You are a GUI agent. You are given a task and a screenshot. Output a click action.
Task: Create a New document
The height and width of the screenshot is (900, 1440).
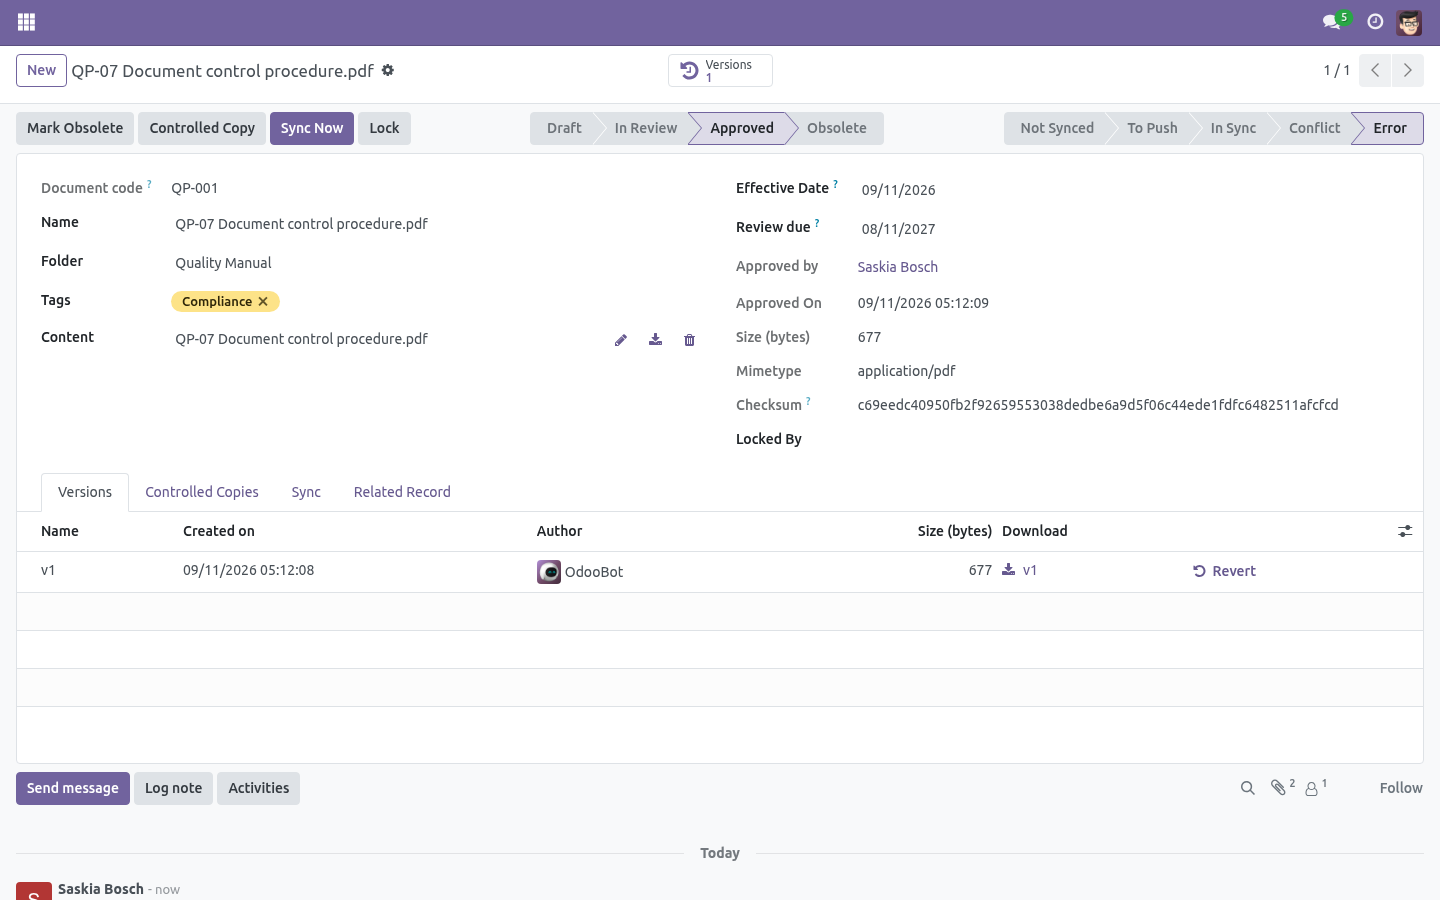point(41,70)
